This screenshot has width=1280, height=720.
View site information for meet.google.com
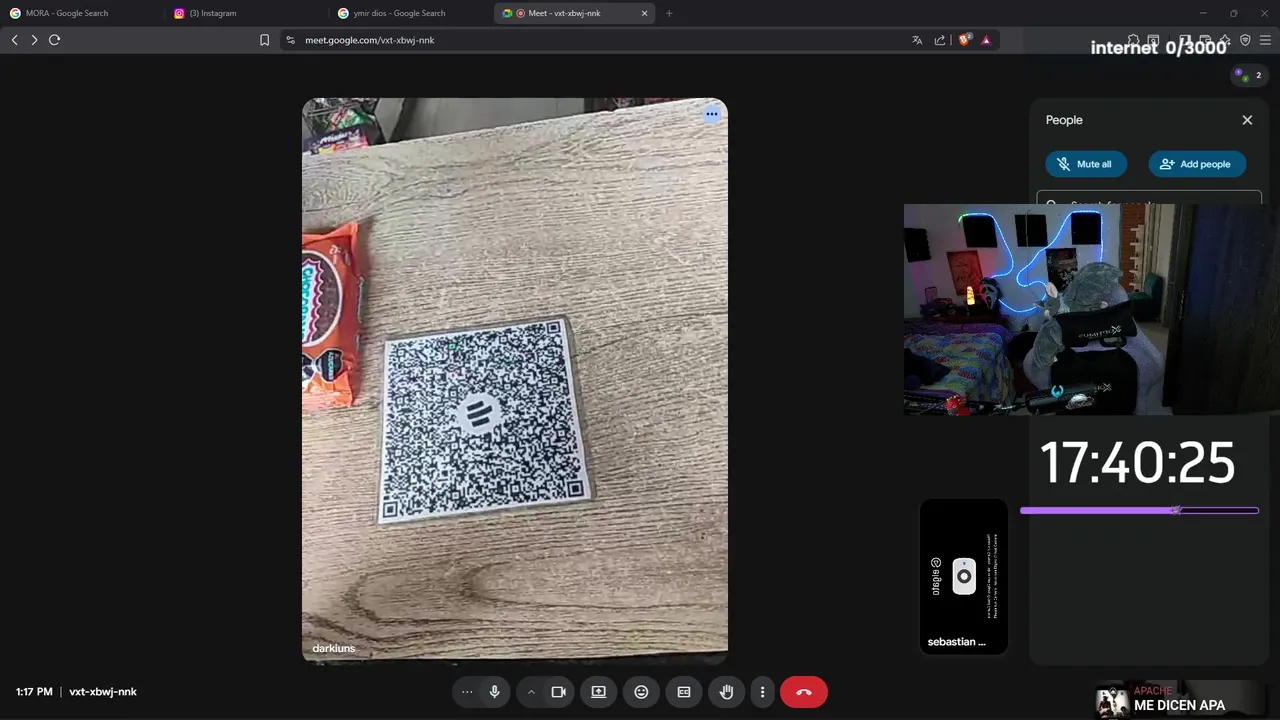[290, 40]
